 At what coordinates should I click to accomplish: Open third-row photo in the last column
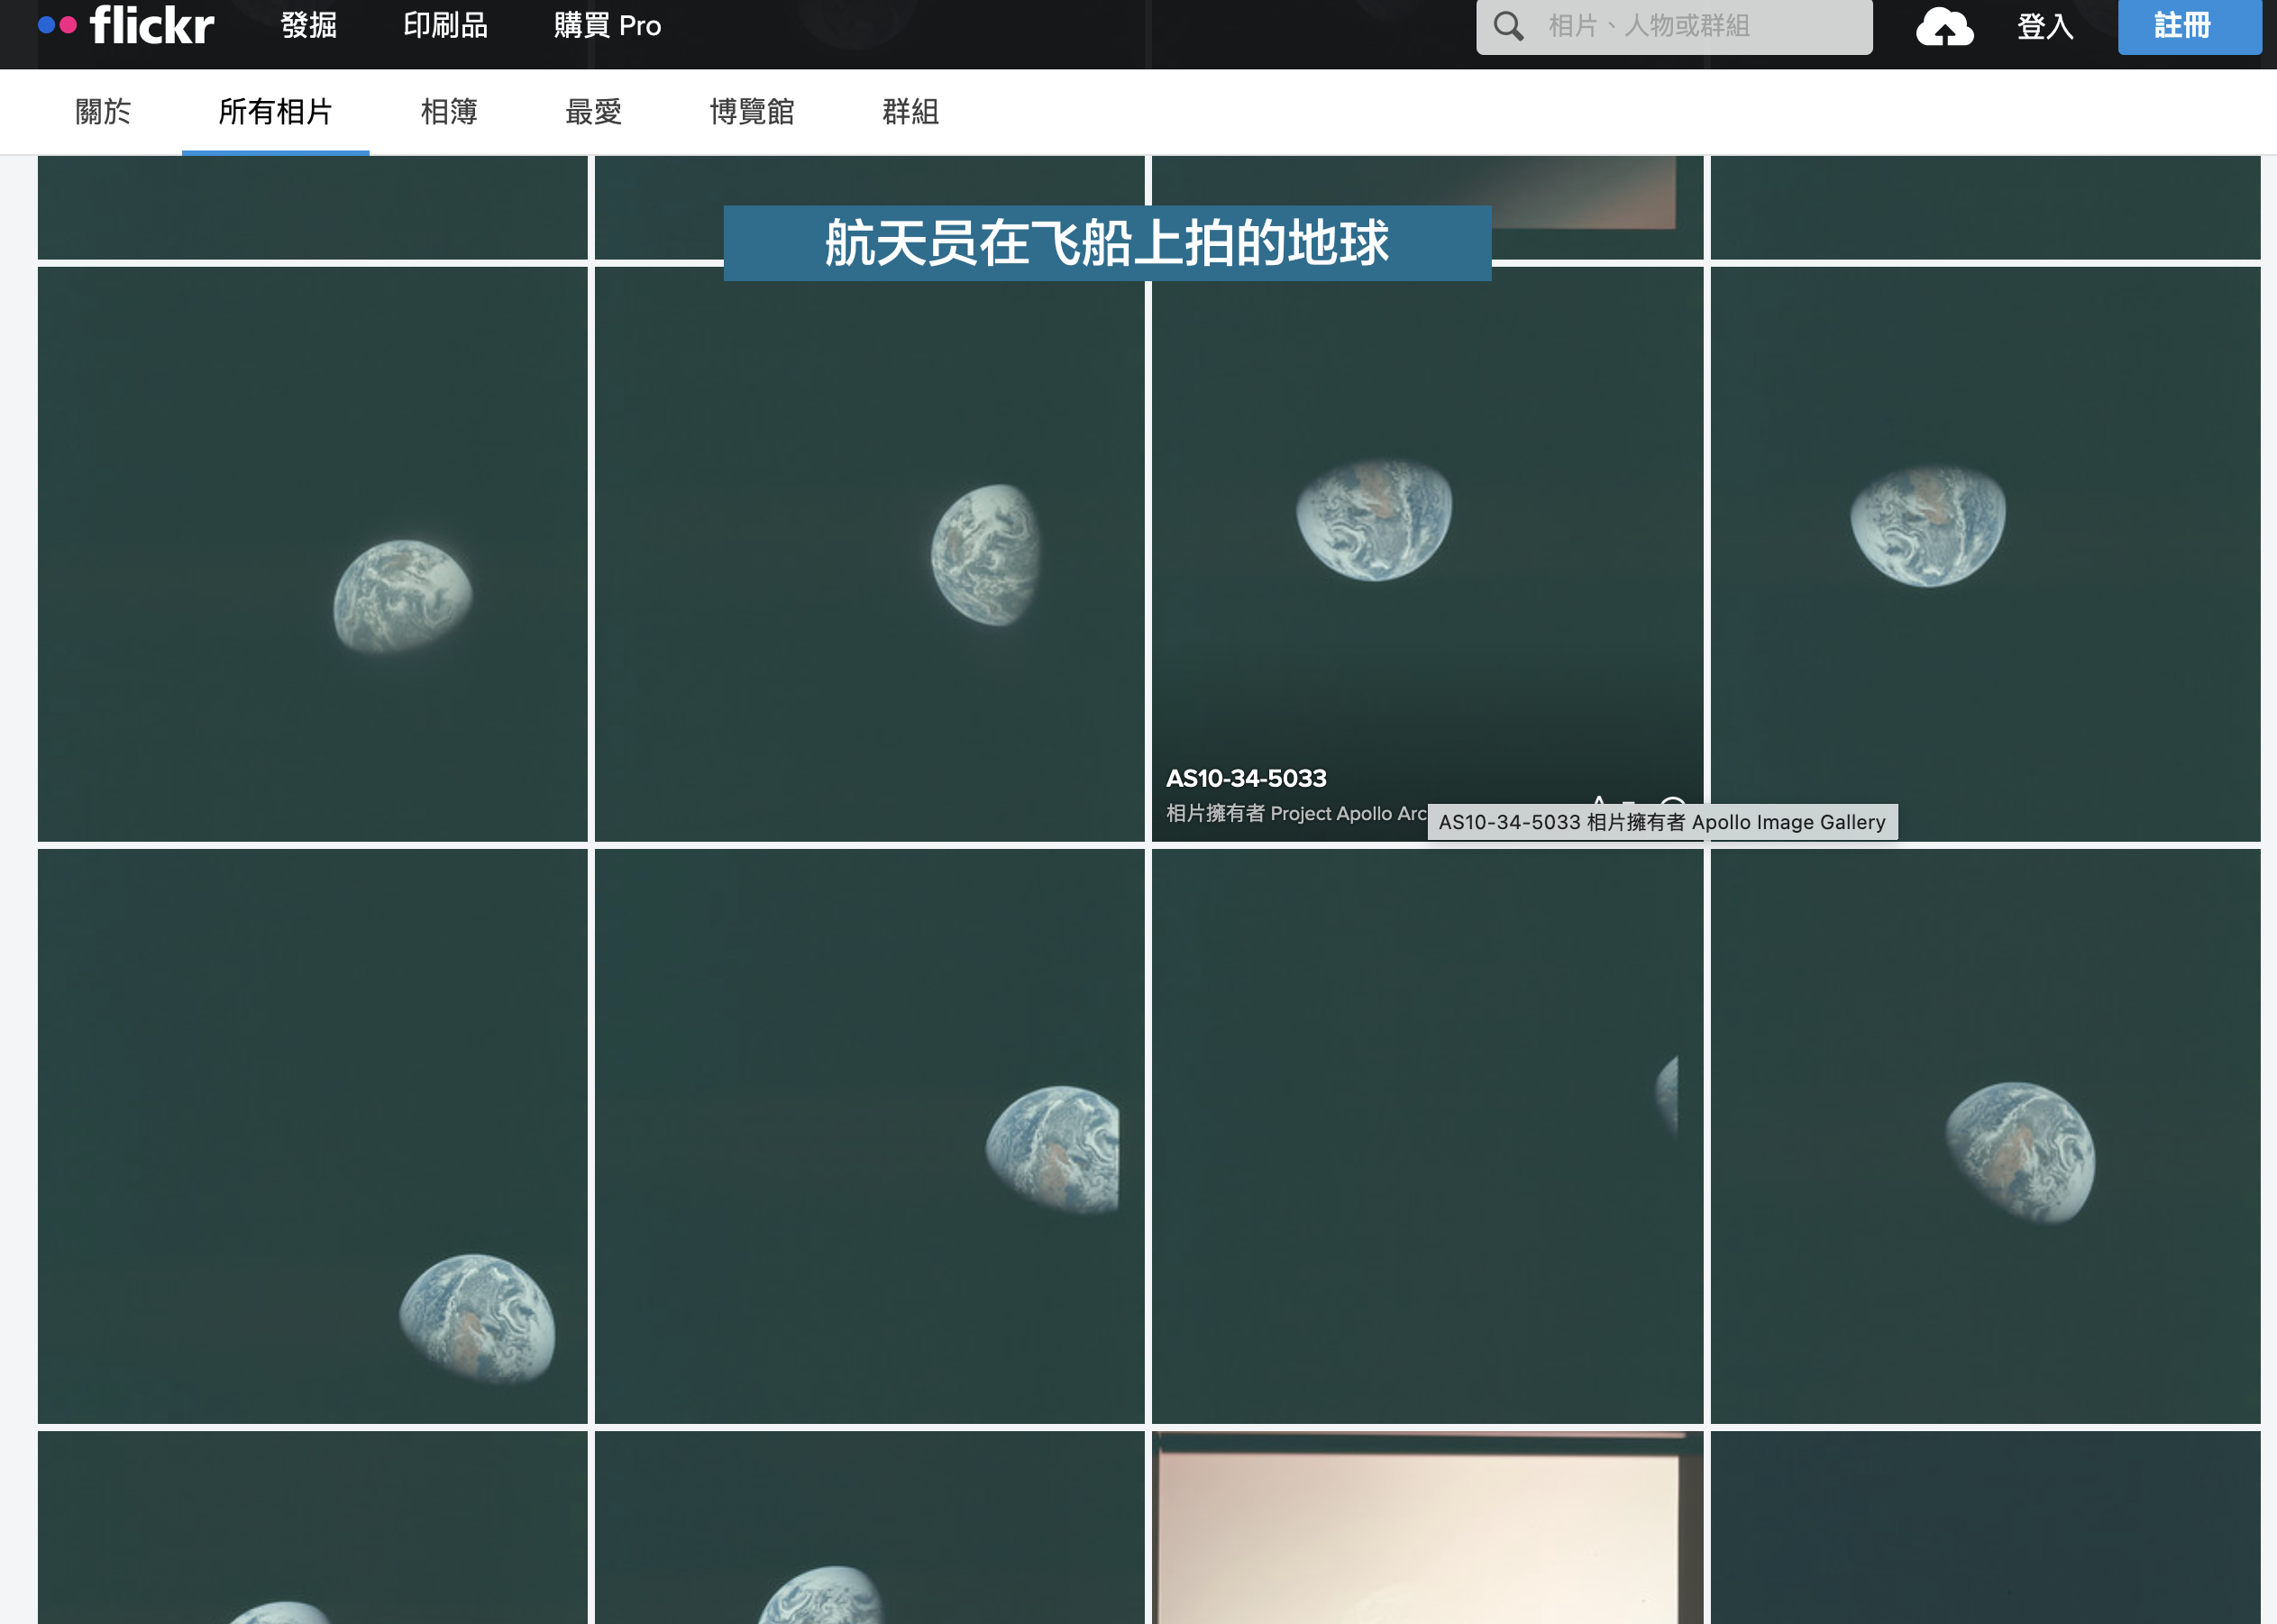click(x=1985, y=1136)
